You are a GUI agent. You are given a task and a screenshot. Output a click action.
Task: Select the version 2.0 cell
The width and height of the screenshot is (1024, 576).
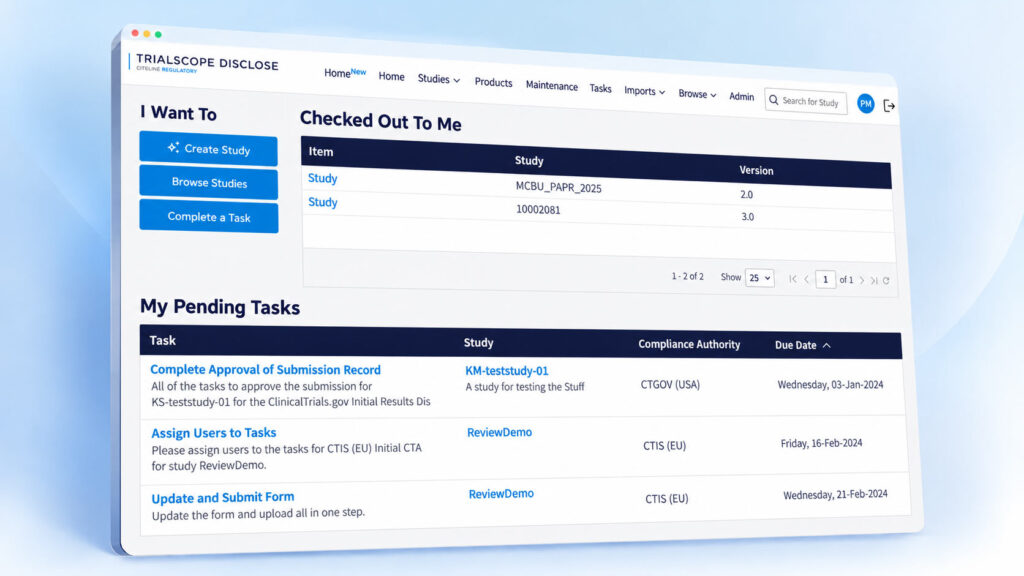746,195
